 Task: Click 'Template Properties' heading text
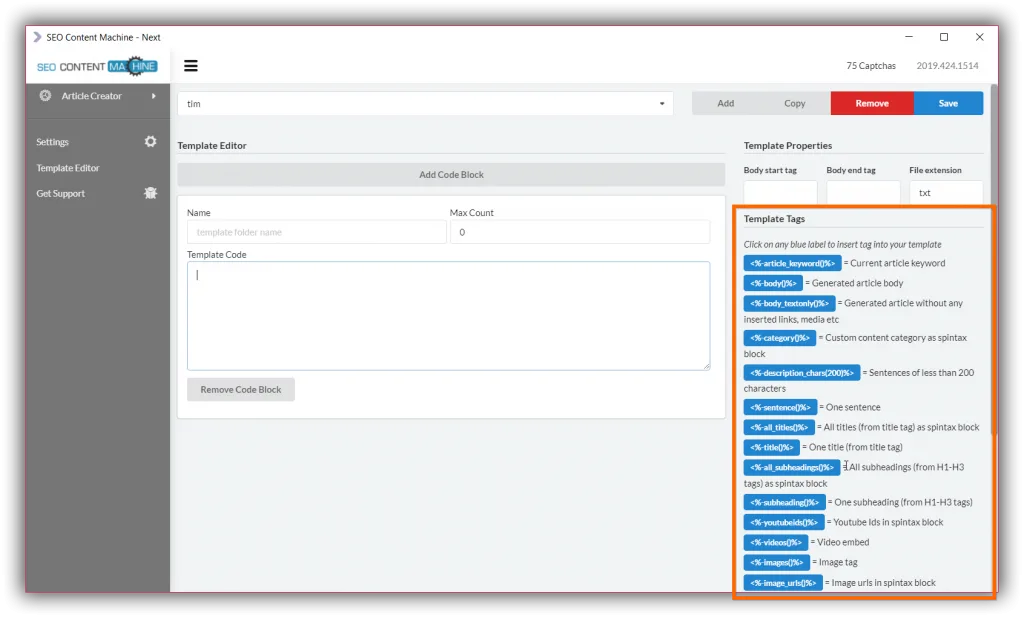788,146
